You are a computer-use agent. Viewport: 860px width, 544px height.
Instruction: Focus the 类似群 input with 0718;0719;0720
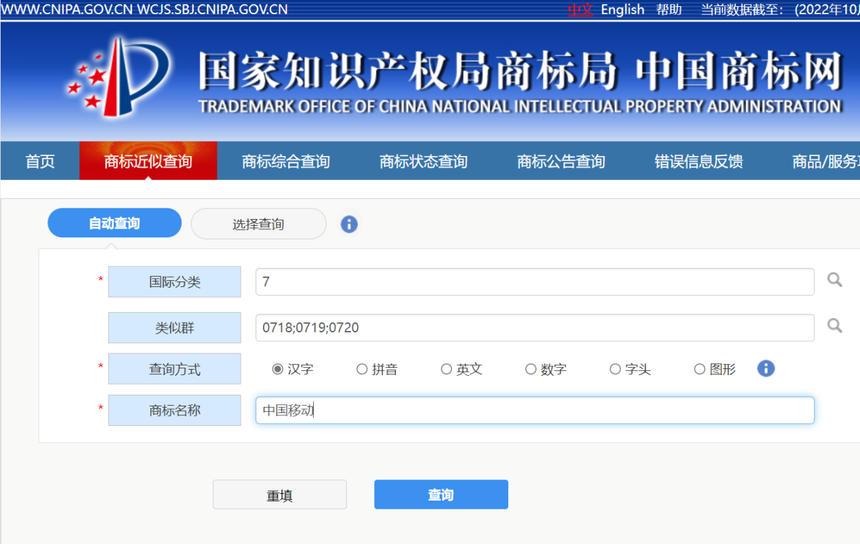pos(535,328)
